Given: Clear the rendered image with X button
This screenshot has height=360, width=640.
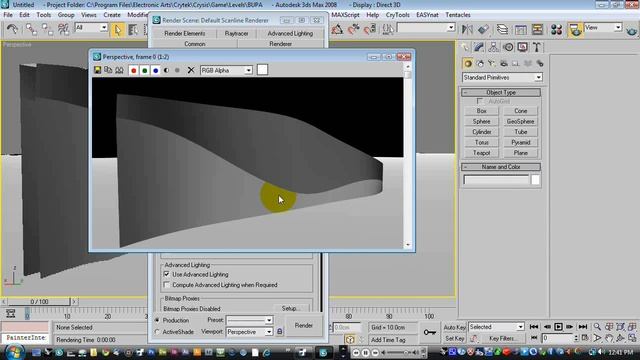Looking at the screenshot, I should click(x=191, y=70).
